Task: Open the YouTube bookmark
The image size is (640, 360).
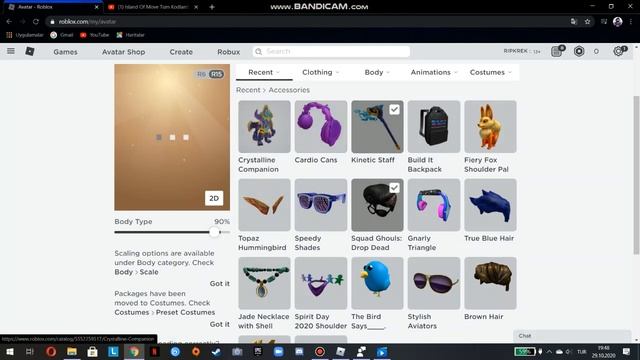Action: tap(95, 35)
